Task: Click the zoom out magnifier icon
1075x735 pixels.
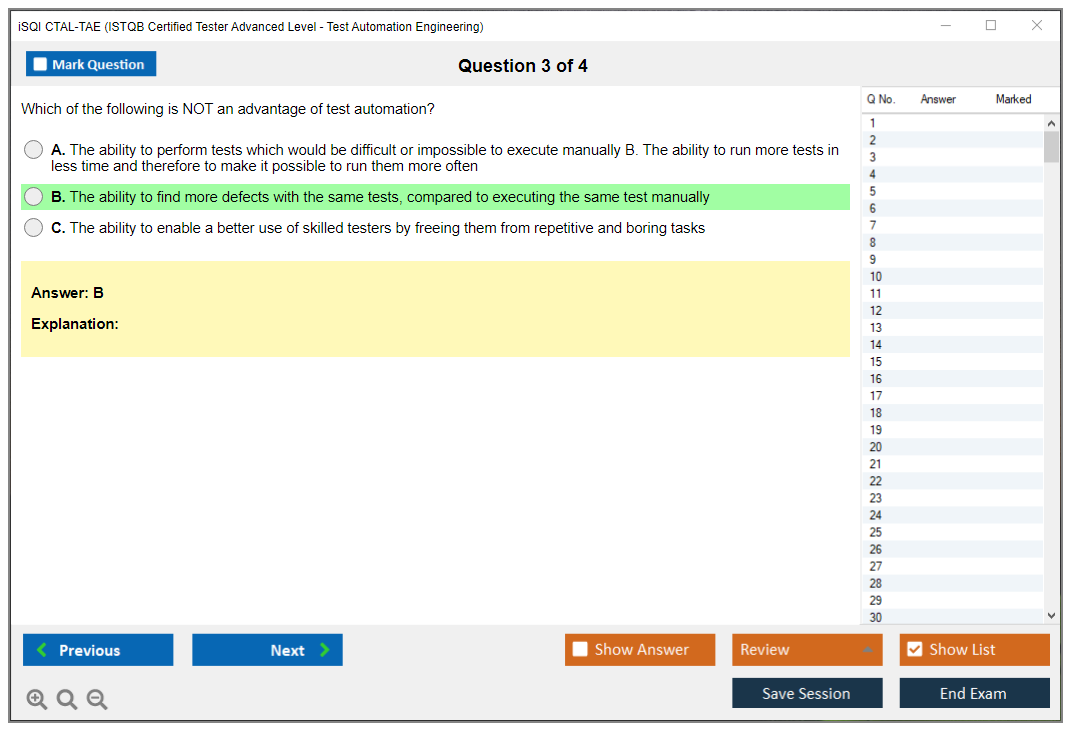Action: [97, 700]
